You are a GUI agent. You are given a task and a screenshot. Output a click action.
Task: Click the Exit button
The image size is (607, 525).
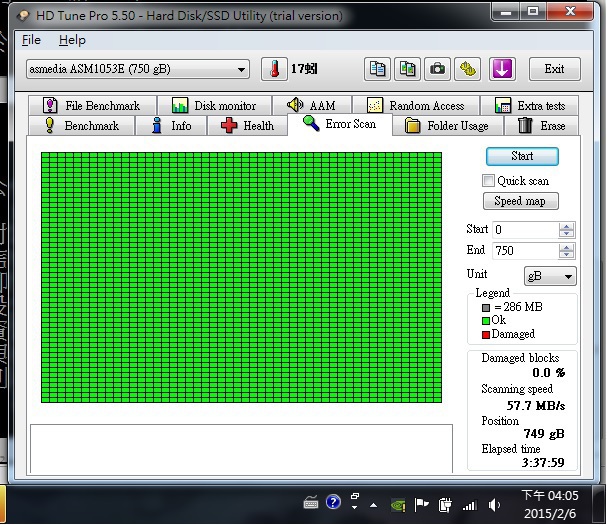tap(554, 69)
